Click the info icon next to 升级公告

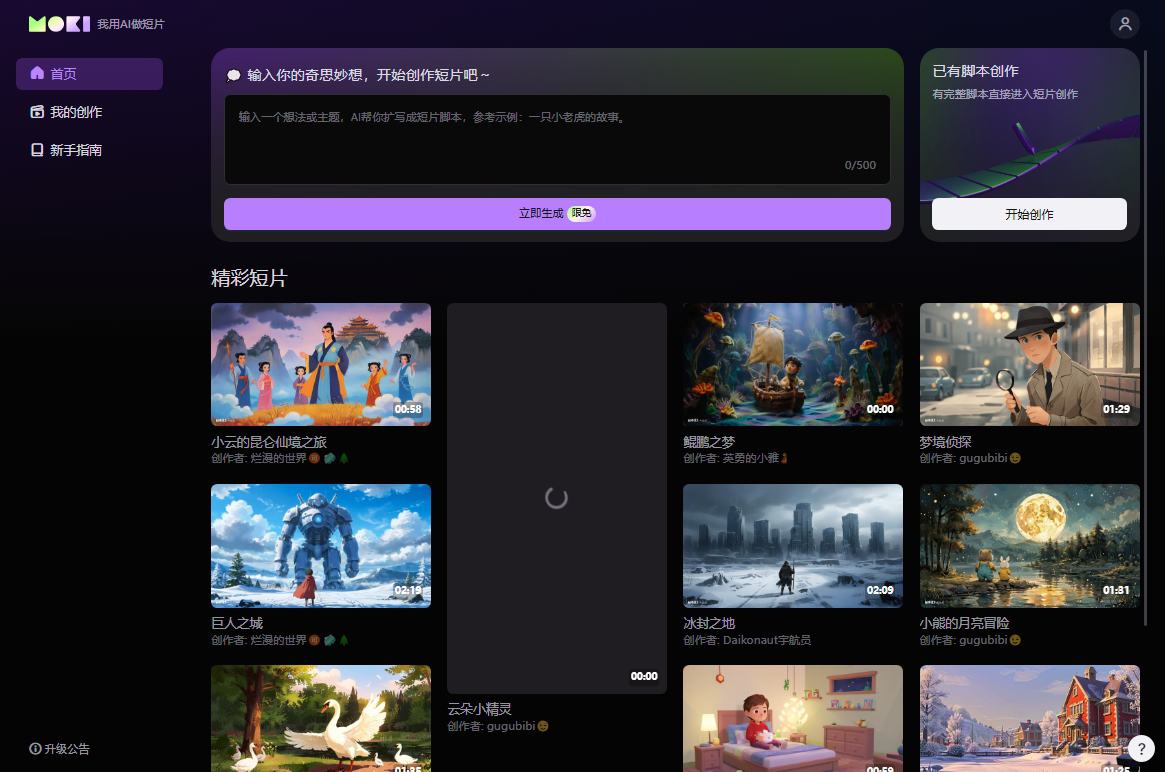(x=35, y=748)
